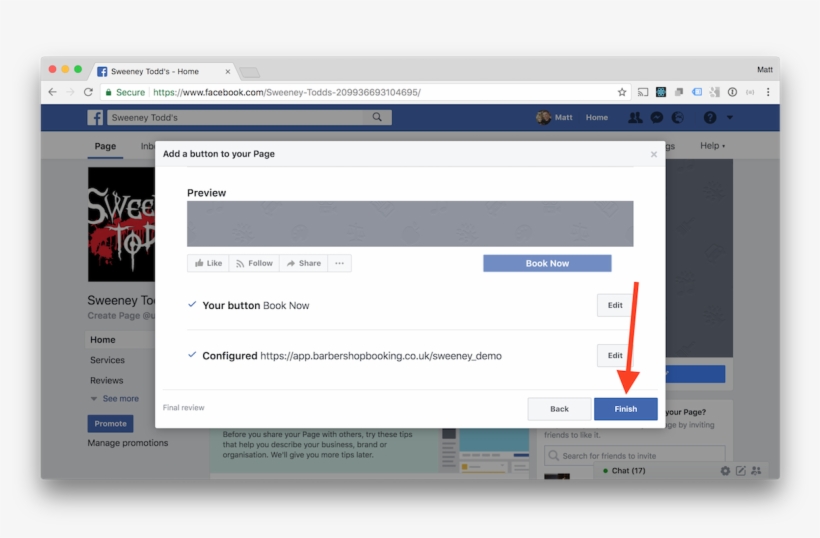Bookmark the page with star icon
Viewport: 820px width, 538px height.
pos(622,92)
